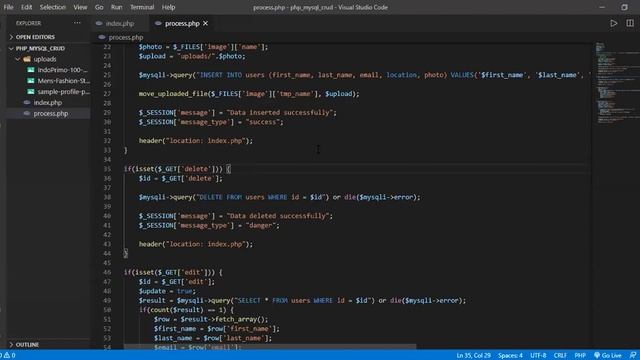Screen dimensions: 640x360
Task: Change CRLF end of line sequence
Action: click(x=560, y=356)
